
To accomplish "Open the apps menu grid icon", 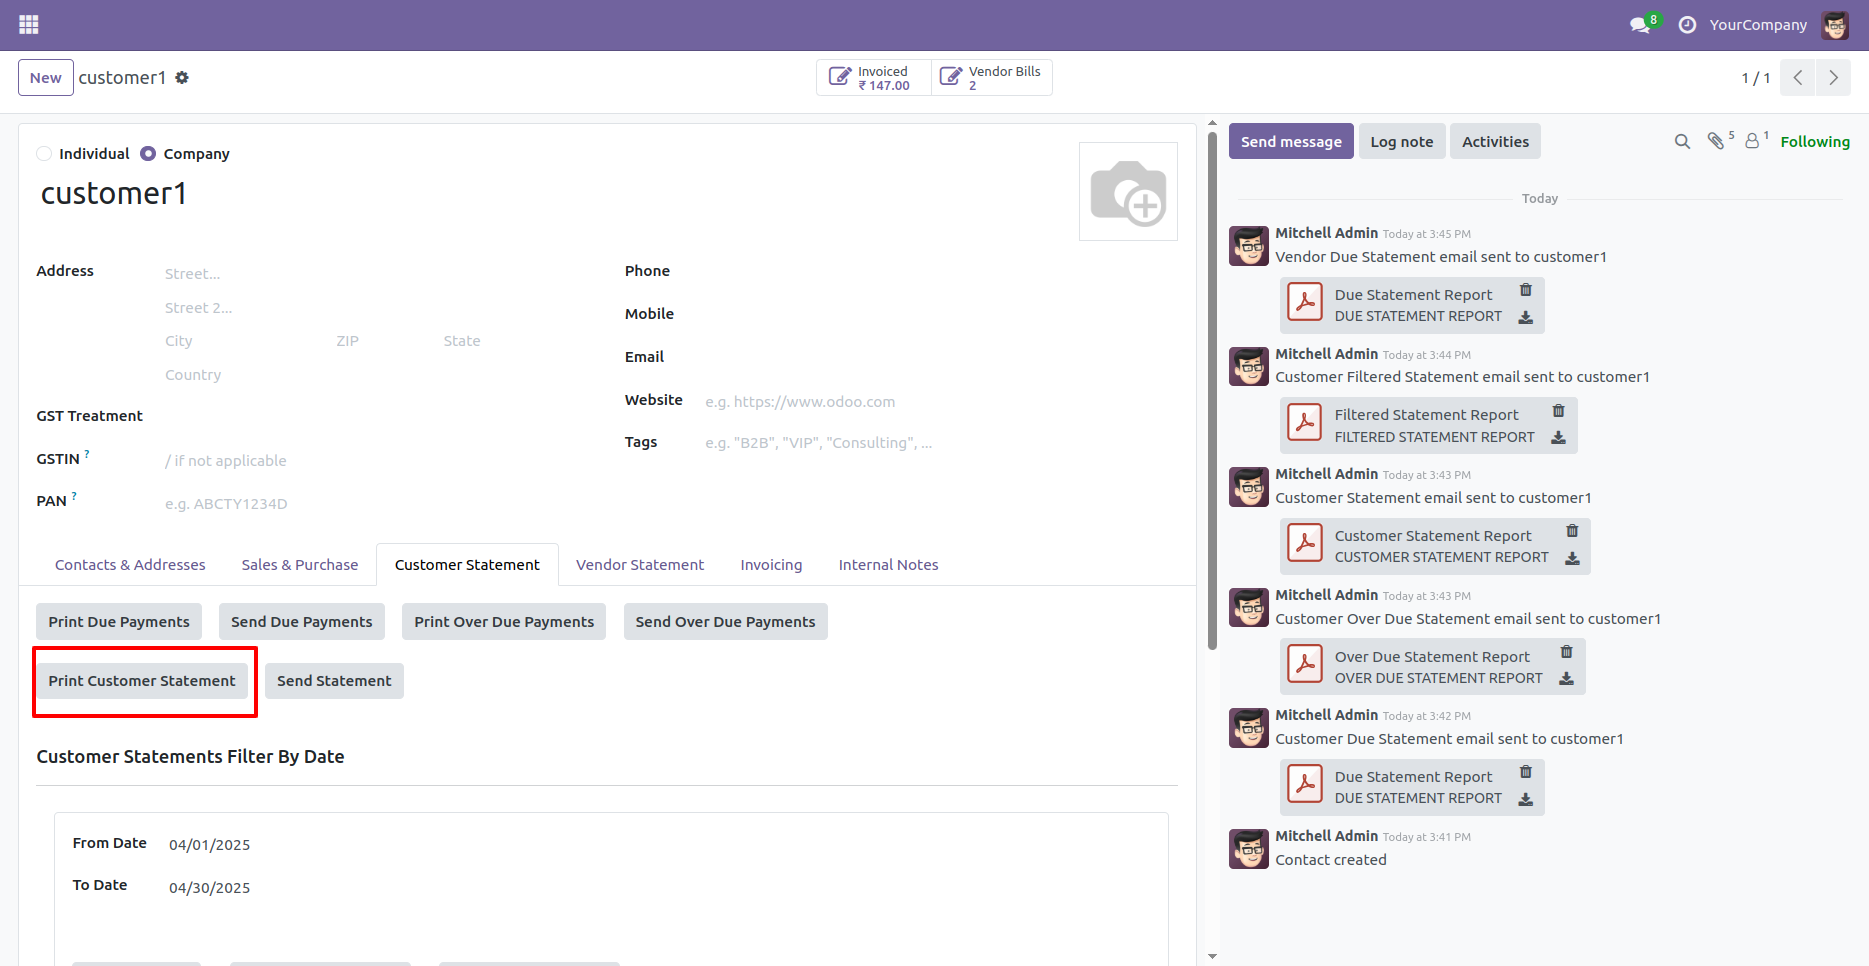I will 28,24.
